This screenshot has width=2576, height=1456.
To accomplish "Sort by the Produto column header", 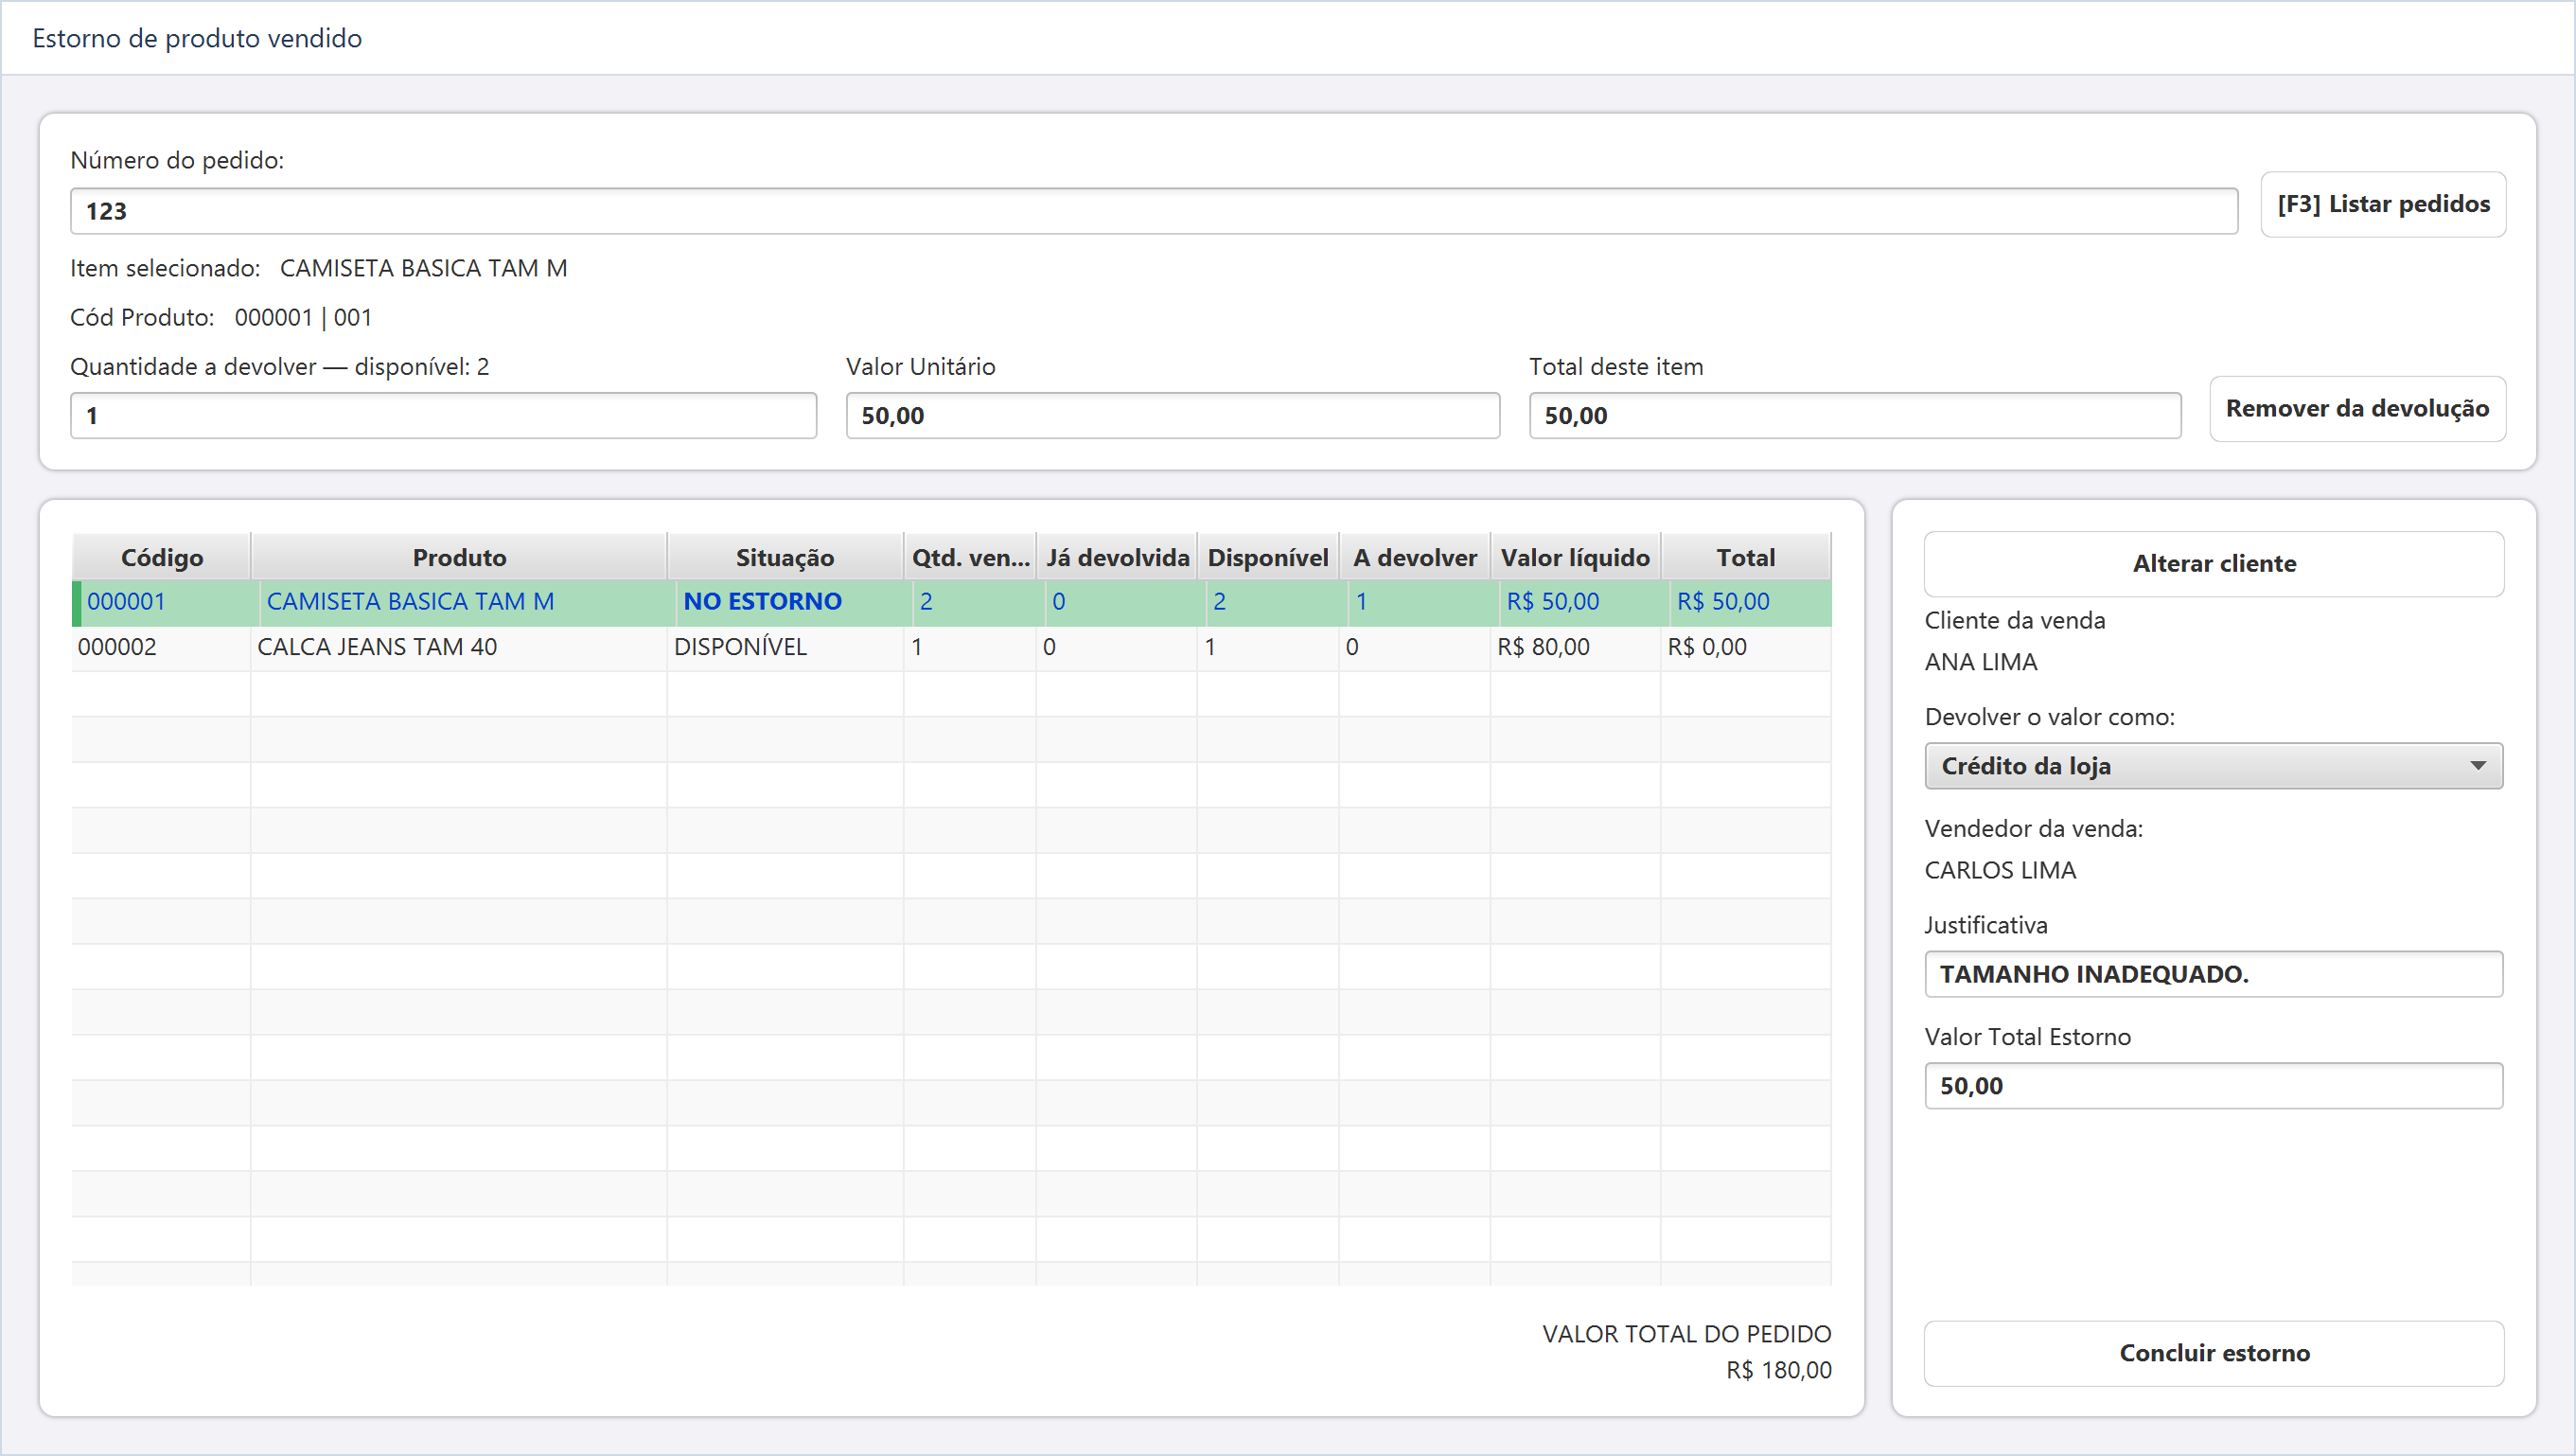I will pyautogui.click(x=459, y=557).
